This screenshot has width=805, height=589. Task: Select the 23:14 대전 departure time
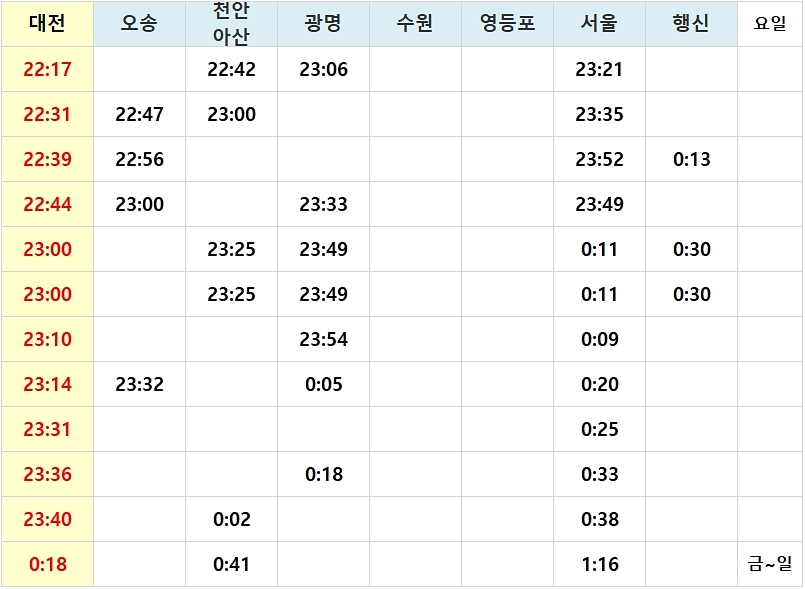tap(47, 385)
